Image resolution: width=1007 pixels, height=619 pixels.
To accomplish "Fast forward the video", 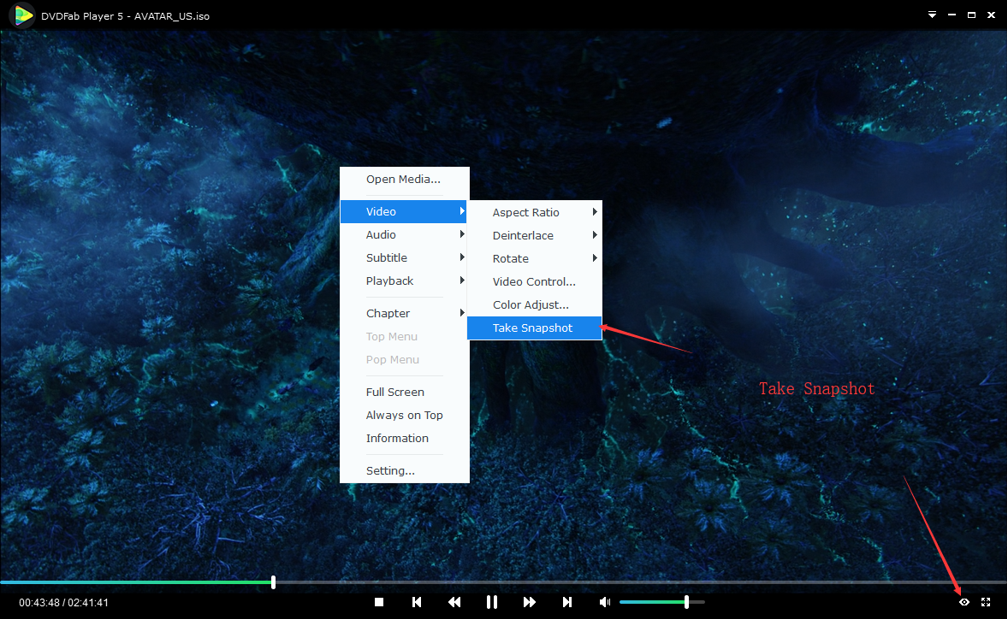I will click(529, 602).
